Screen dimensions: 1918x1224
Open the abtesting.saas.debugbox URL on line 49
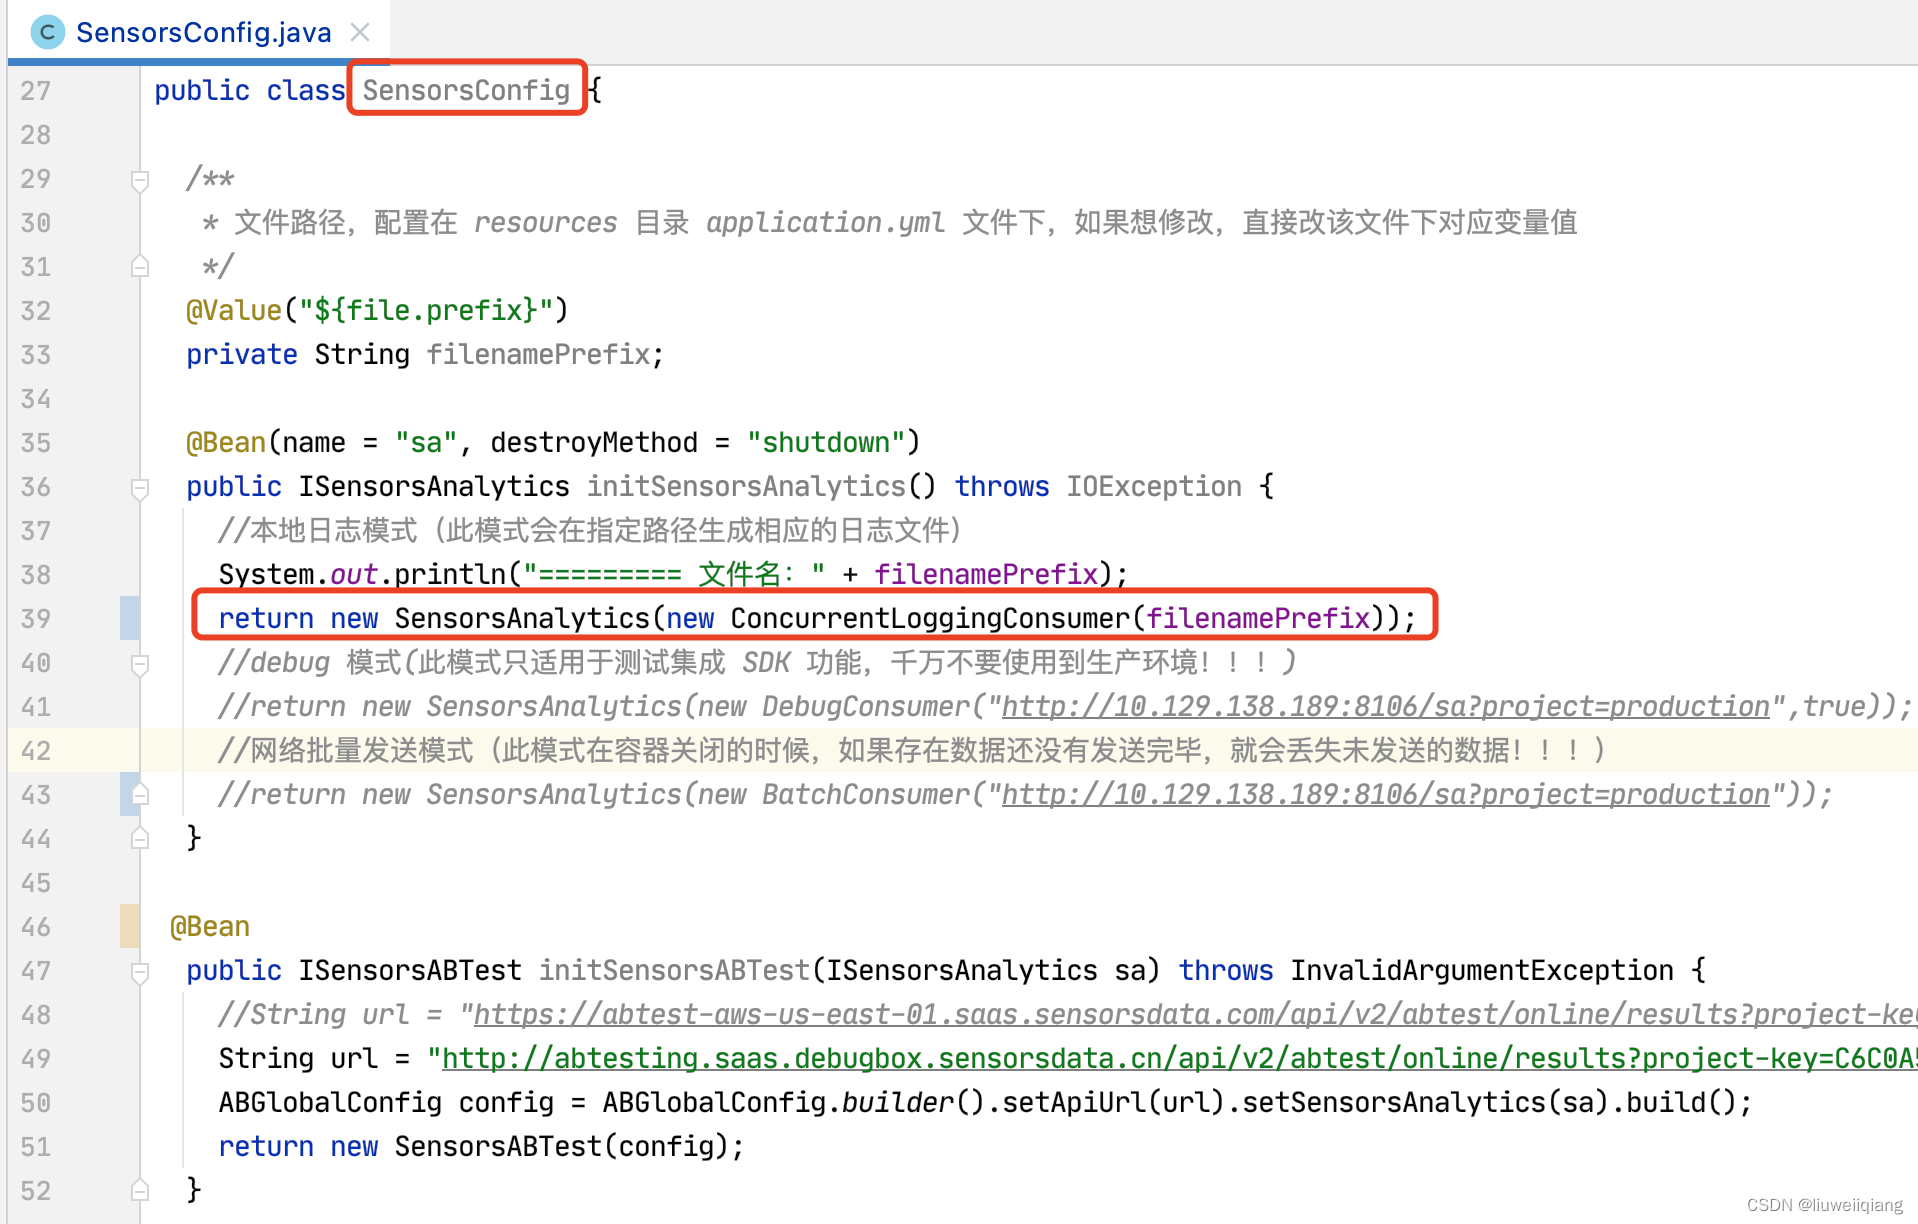[x=1180, y=1058]
